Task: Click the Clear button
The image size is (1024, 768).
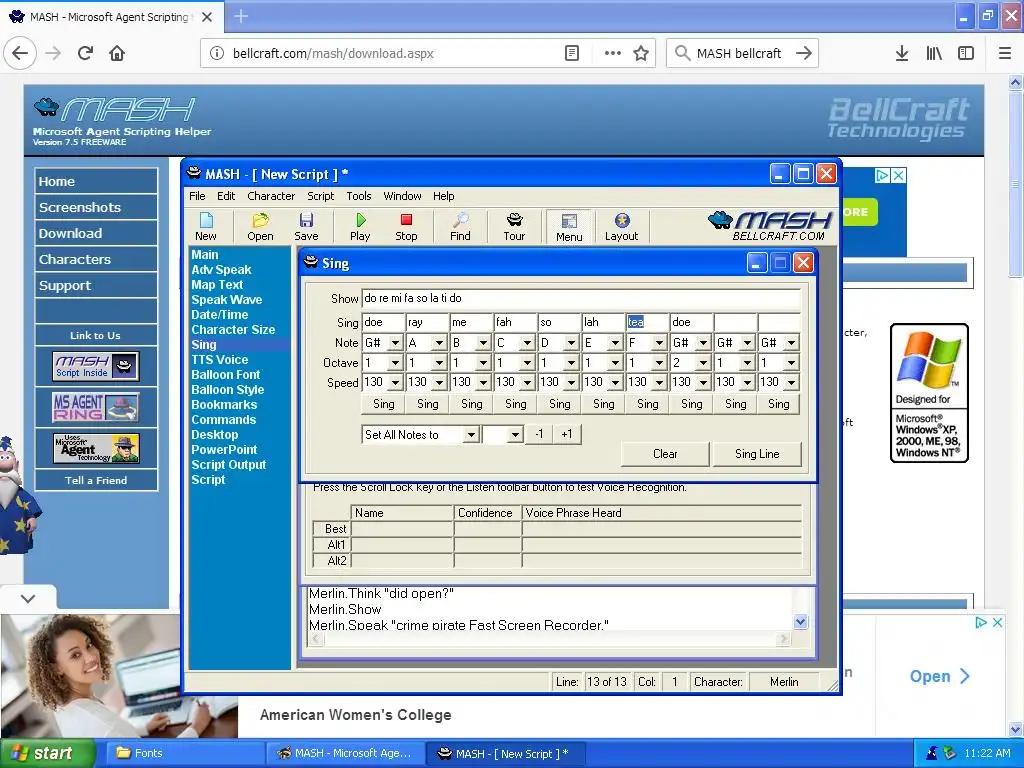Action: click(x=665, y=454)
